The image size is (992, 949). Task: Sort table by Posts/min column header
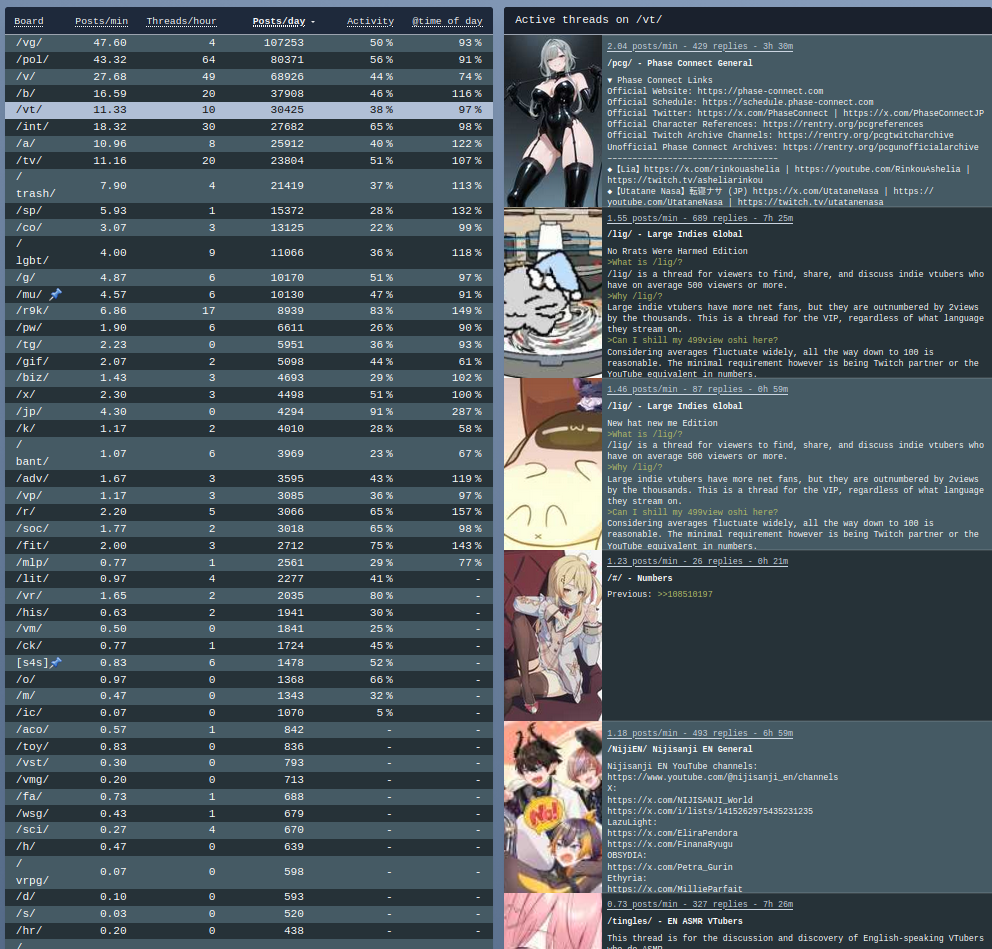coord(101,21)
